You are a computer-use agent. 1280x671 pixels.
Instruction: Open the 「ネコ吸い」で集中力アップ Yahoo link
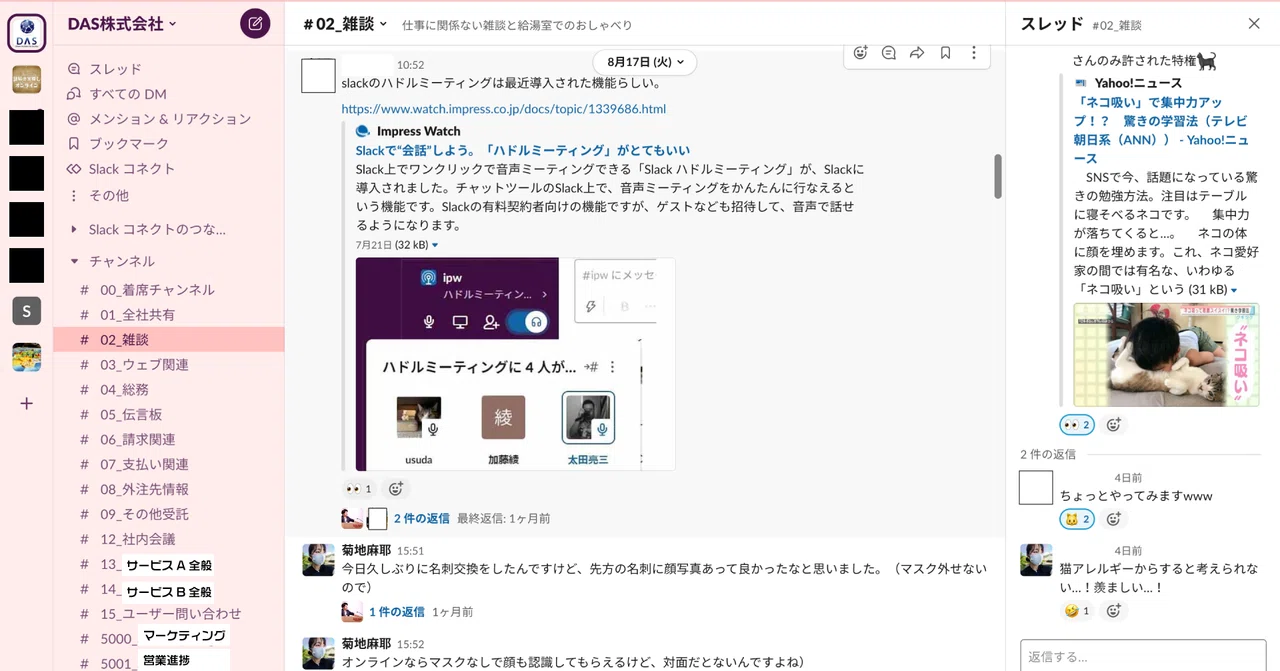(1161, 130)
